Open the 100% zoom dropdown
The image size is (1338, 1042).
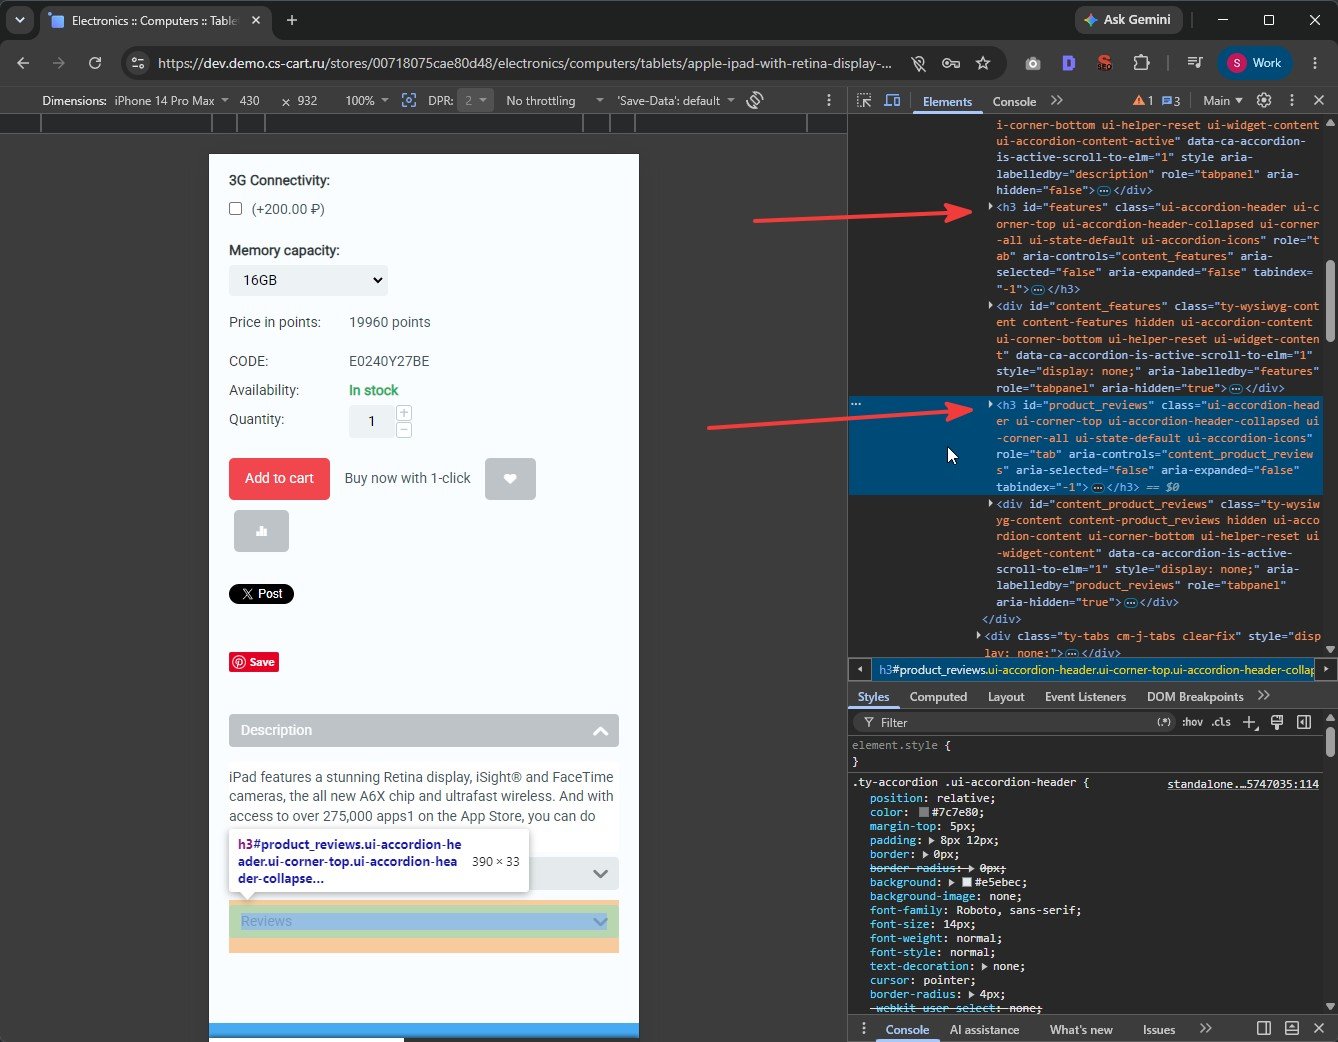tap(366, 101)
